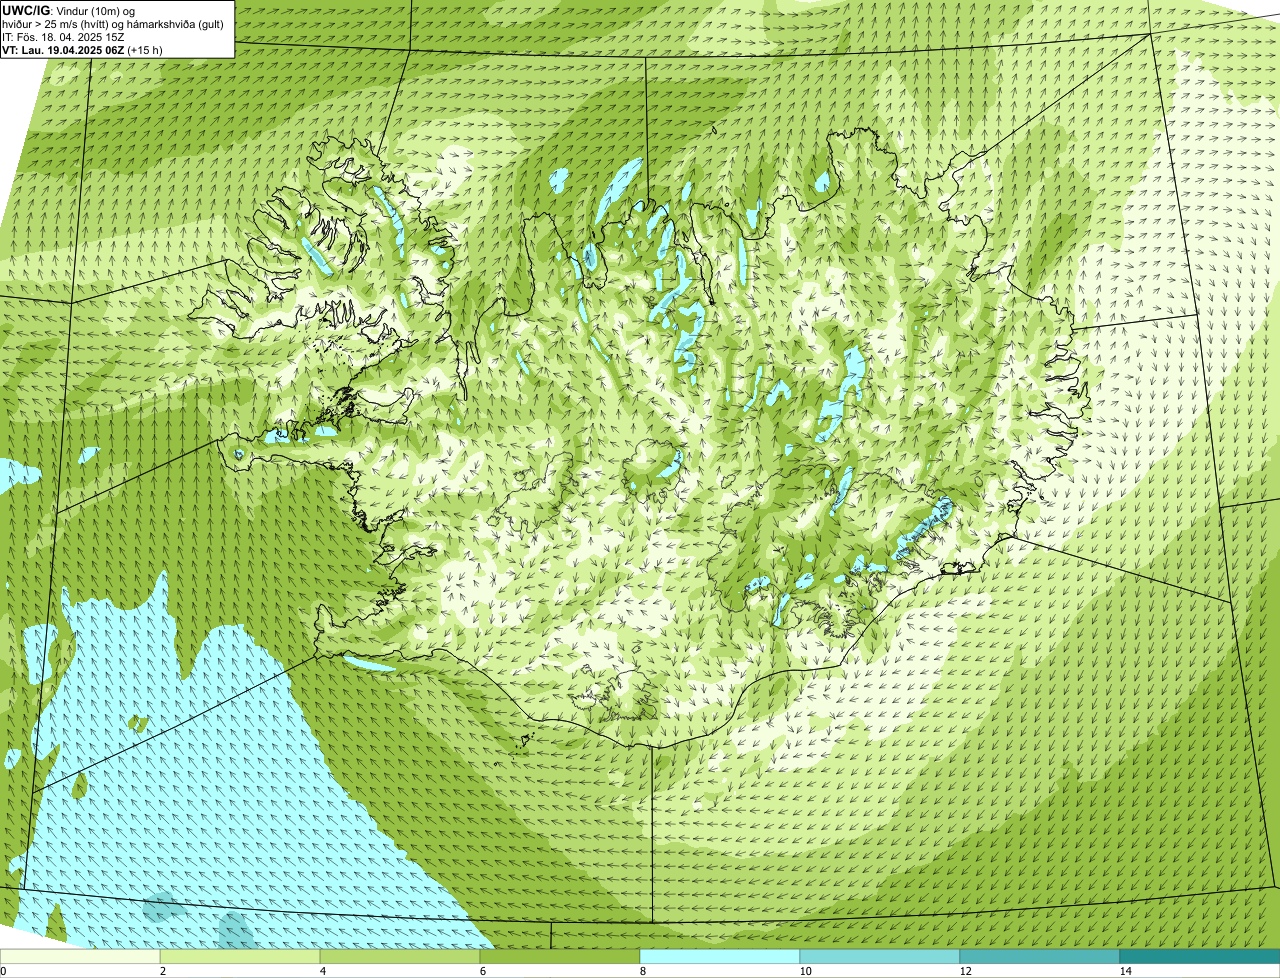Click the legend scale label "4"
This screenshot has height=978, width=1280.
tap(322, 971)
